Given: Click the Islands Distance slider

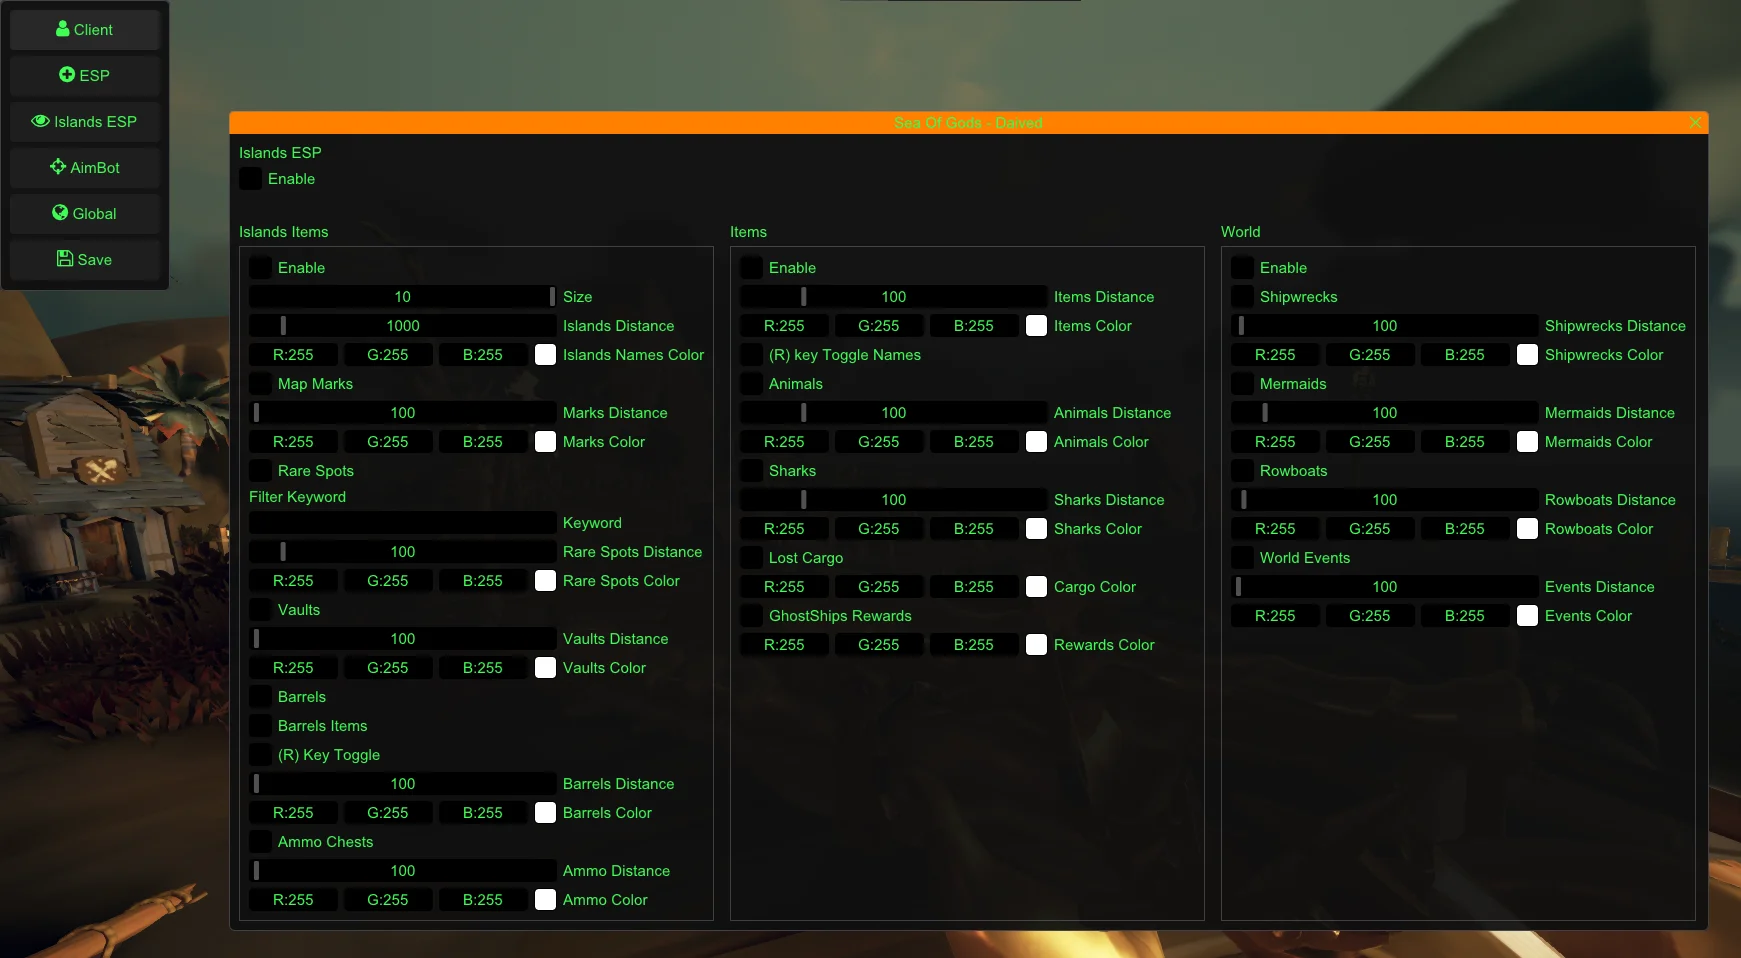Looking at the screenshot, I should (402, 326).
